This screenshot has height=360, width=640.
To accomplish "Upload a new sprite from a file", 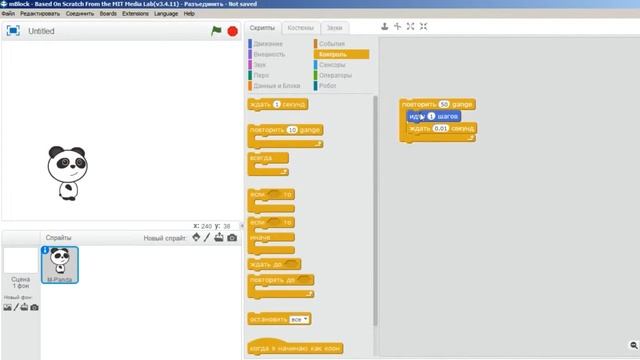I will coord(219,237).
